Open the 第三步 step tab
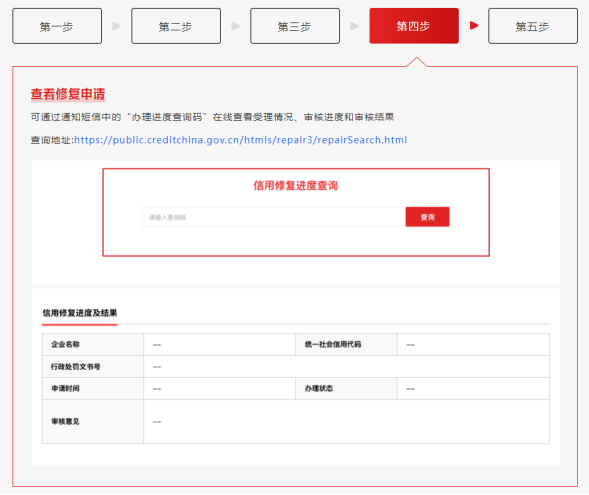Screen dimensions: 589x495 [295, 26]
